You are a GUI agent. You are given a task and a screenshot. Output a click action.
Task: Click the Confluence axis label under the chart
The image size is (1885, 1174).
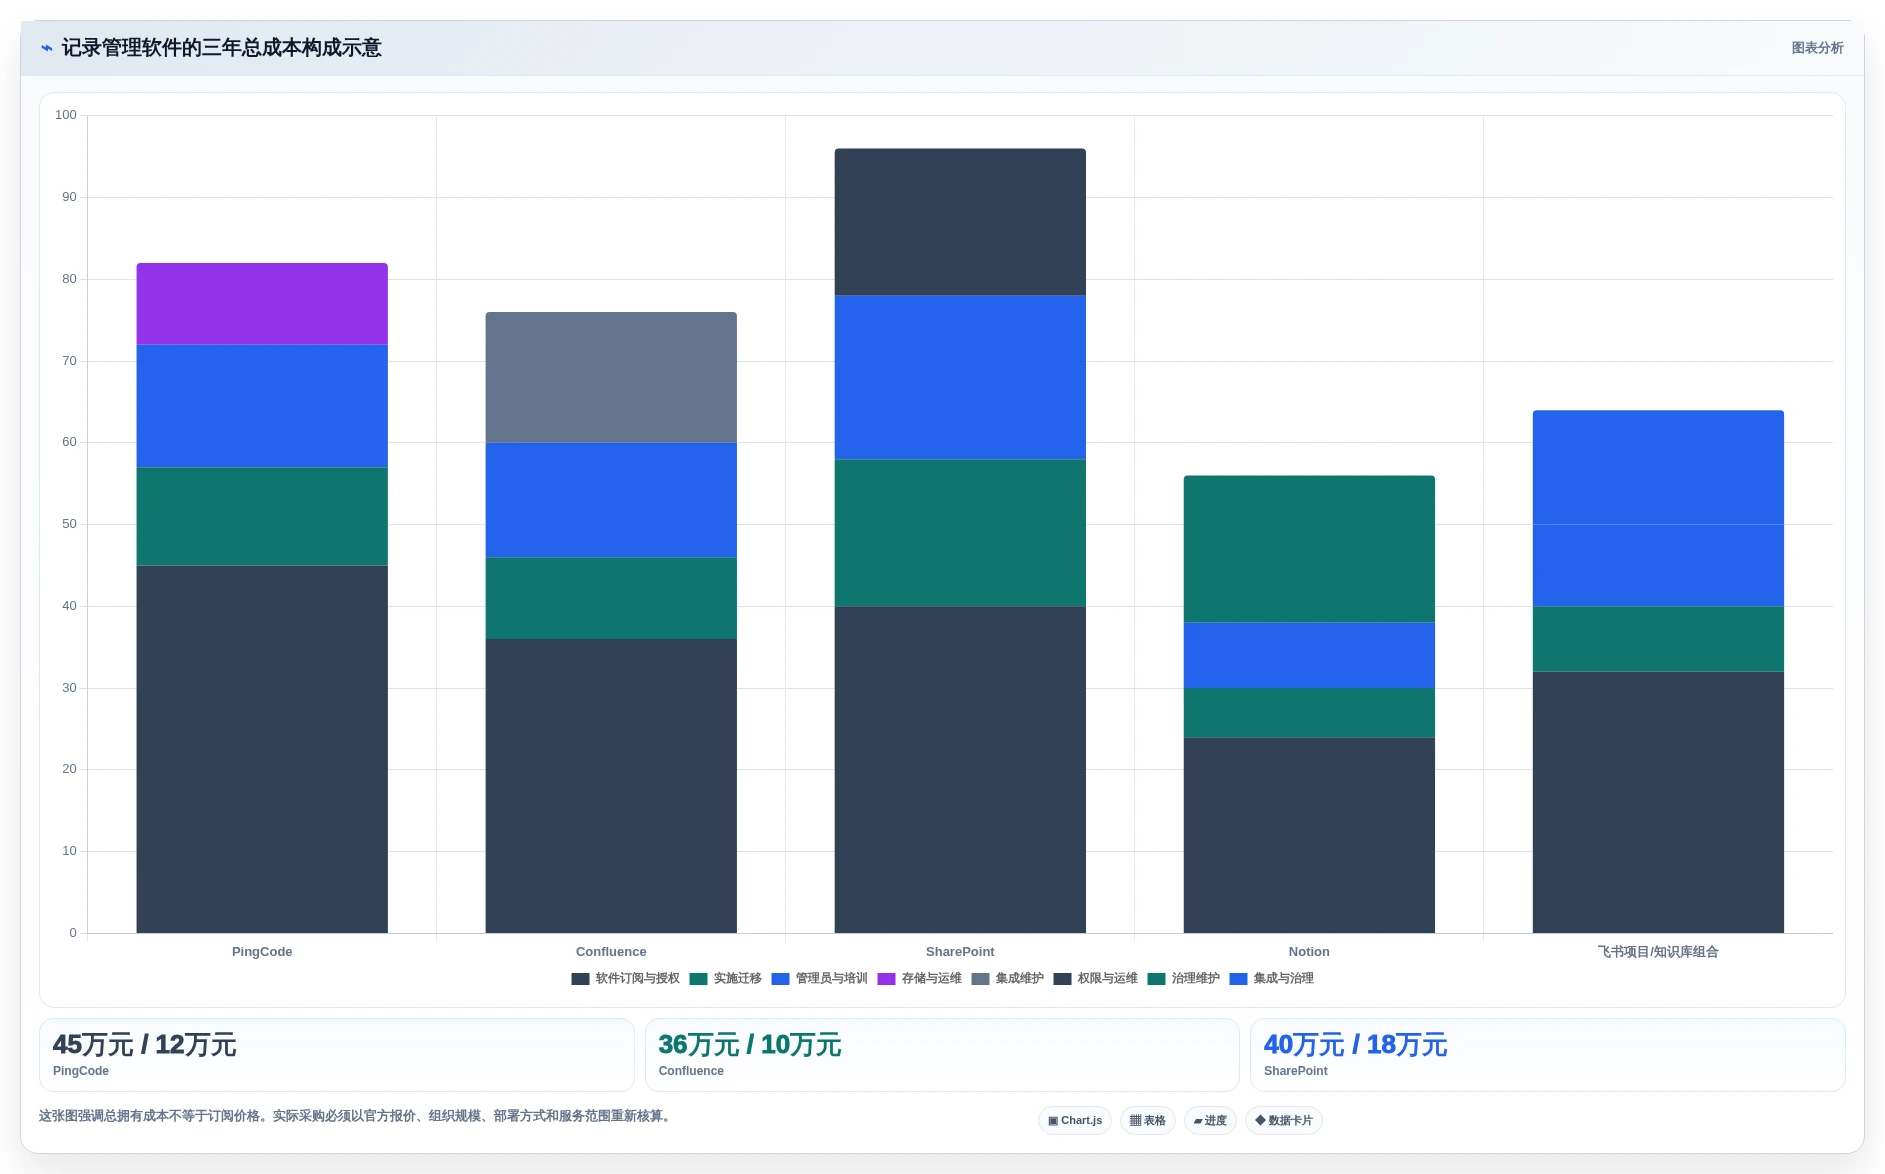[x=611, y=952]
